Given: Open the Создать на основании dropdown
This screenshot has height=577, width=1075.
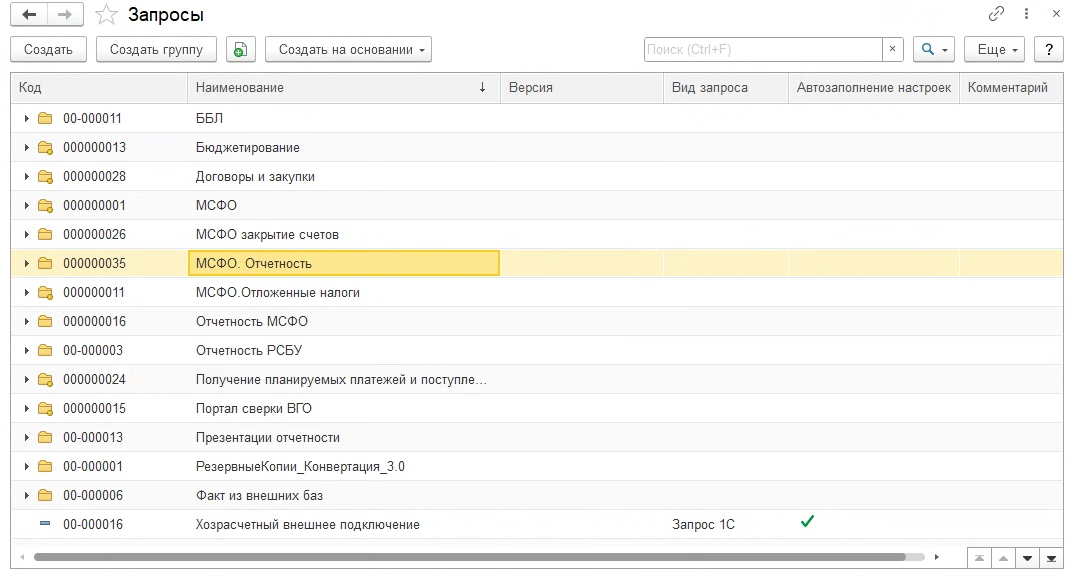Looking at the screenshot, I should [x=348, y=49].
